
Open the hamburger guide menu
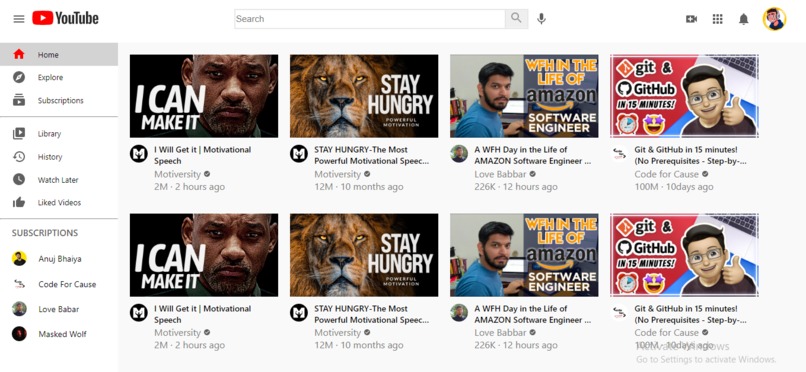[19, 19]
